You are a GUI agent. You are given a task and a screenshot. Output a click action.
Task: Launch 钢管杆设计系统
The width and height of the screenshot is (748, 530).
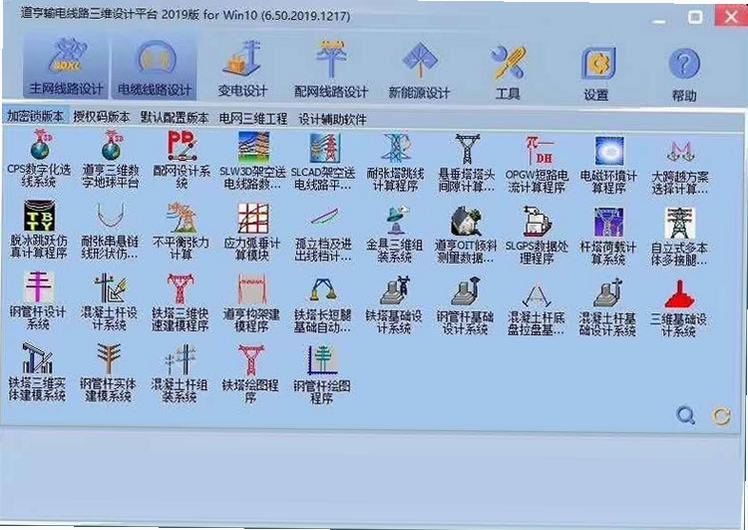pyautogui.click(x=38, y=300)
